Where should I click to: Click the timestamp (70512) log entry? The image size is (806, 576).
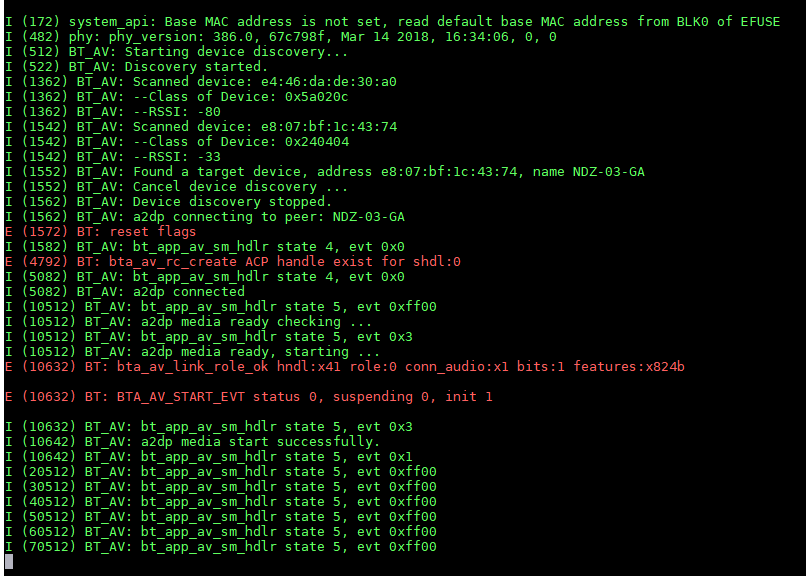pyautogui.click(x=221, y=547)
